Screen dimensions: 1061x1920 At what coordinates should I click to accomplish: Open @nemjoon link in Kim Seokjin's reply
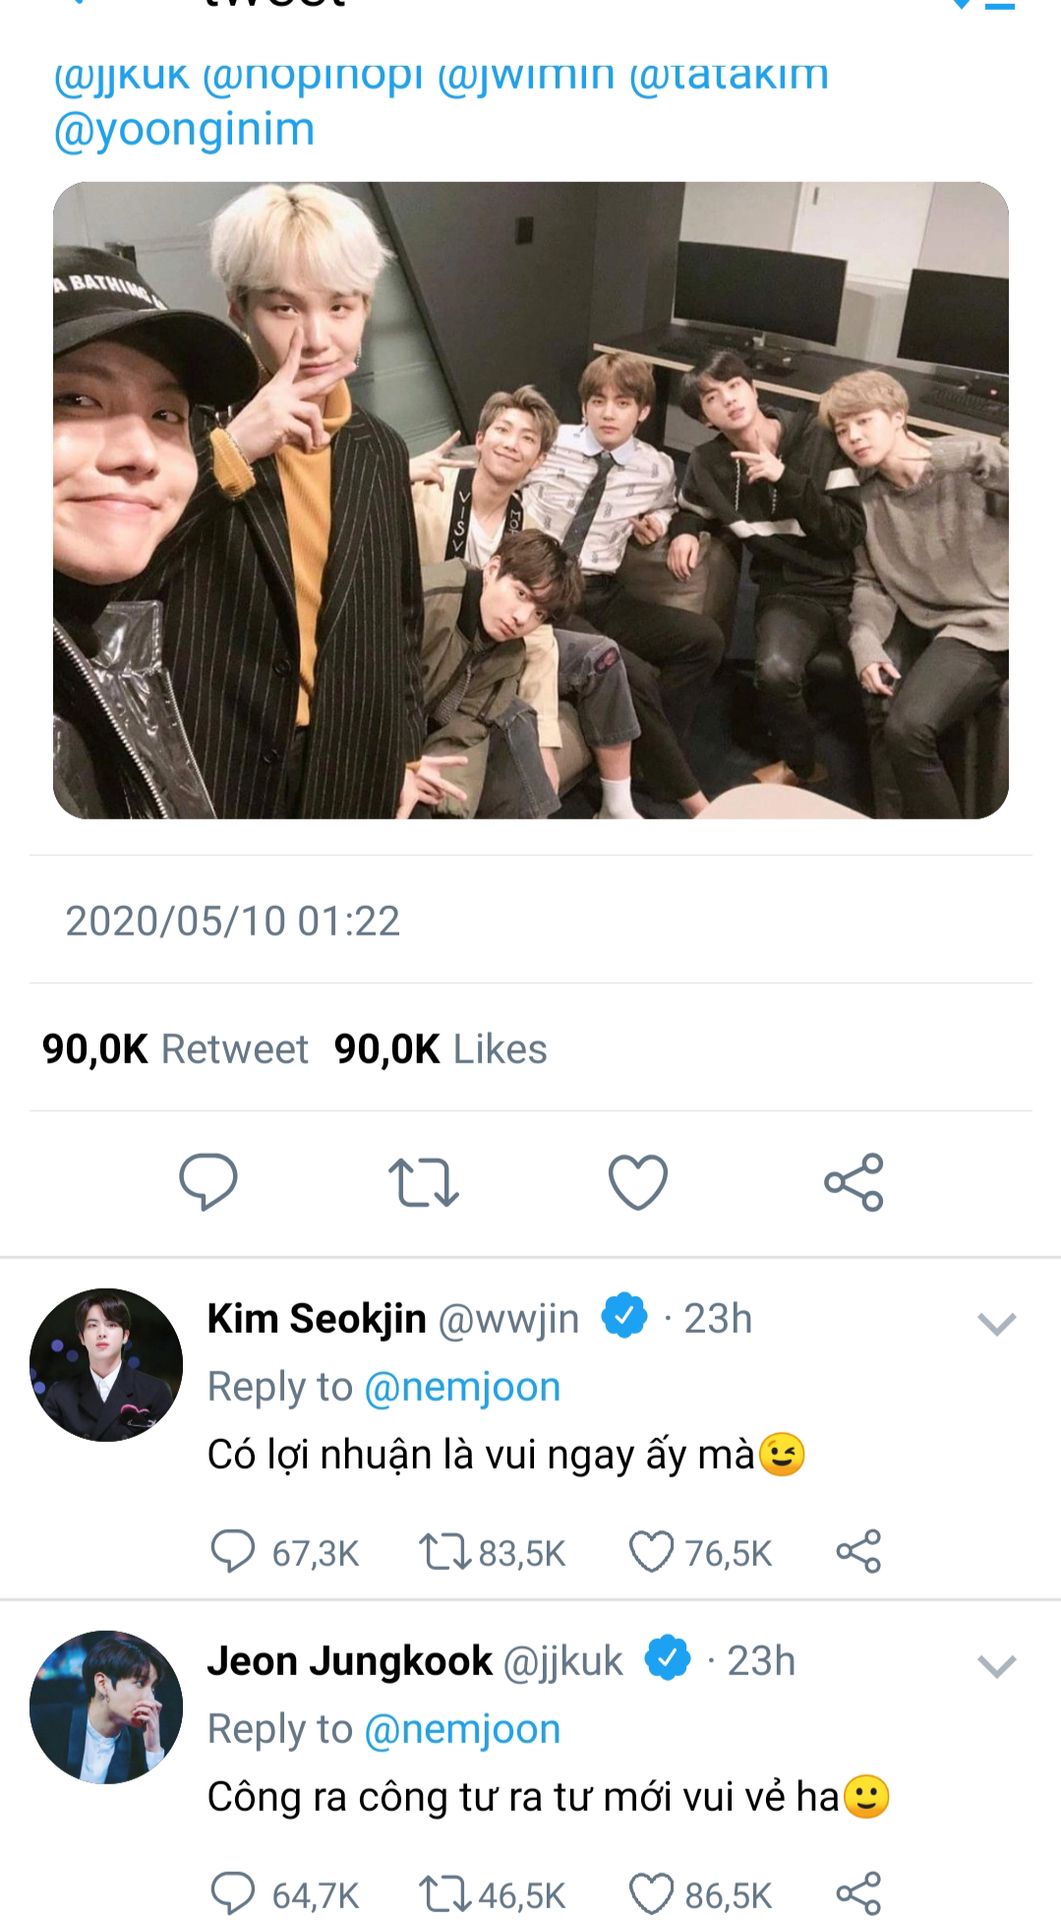462,1387
